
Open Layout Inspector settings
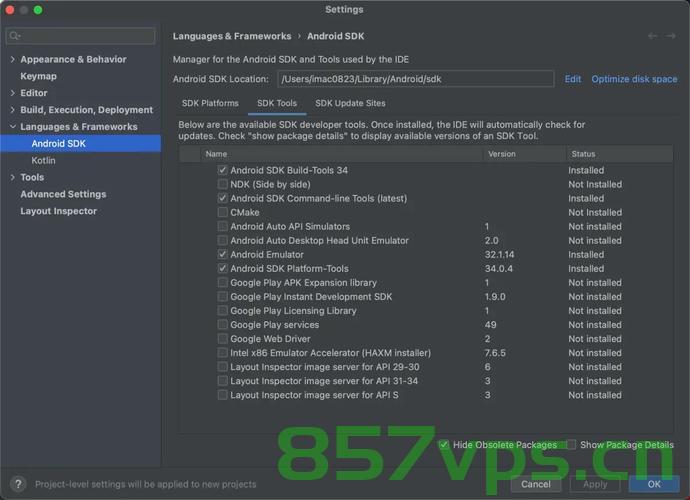(x=59, y=211)
